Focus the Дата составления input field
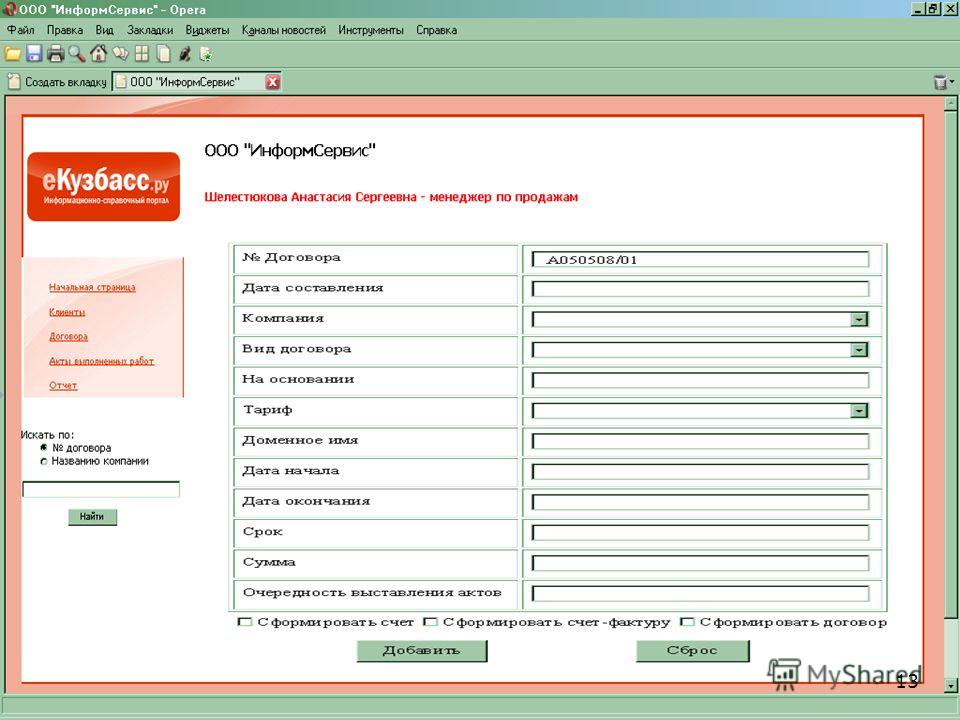This screenshot has width=960, height=720. [x=700, y=289]
